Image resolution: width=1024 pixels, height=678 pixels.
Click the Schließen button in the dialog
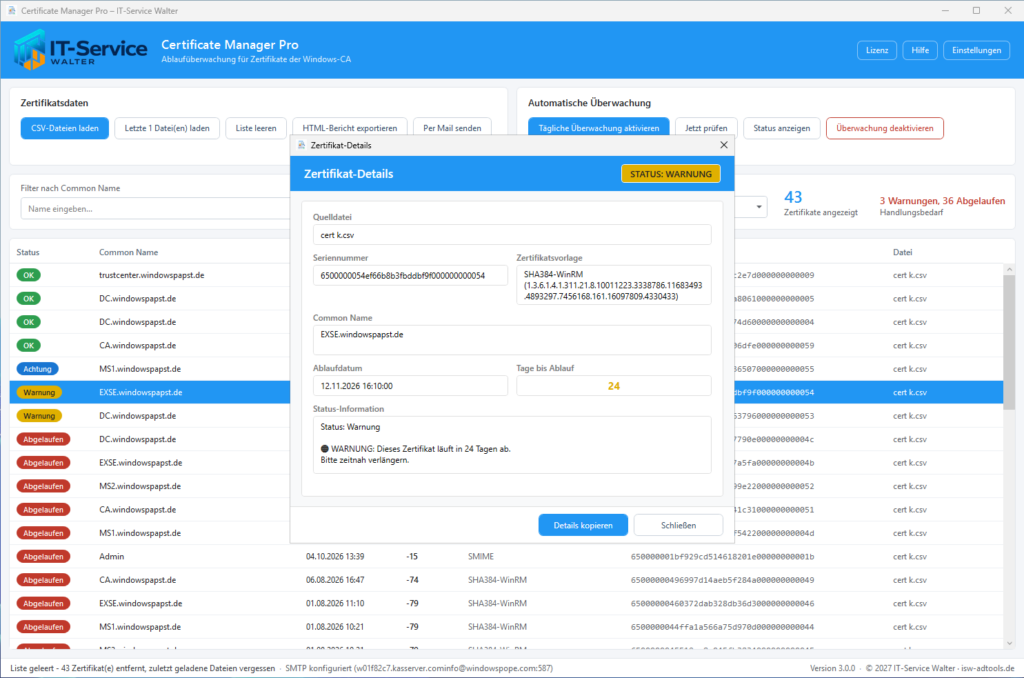[x=679, y=525]
